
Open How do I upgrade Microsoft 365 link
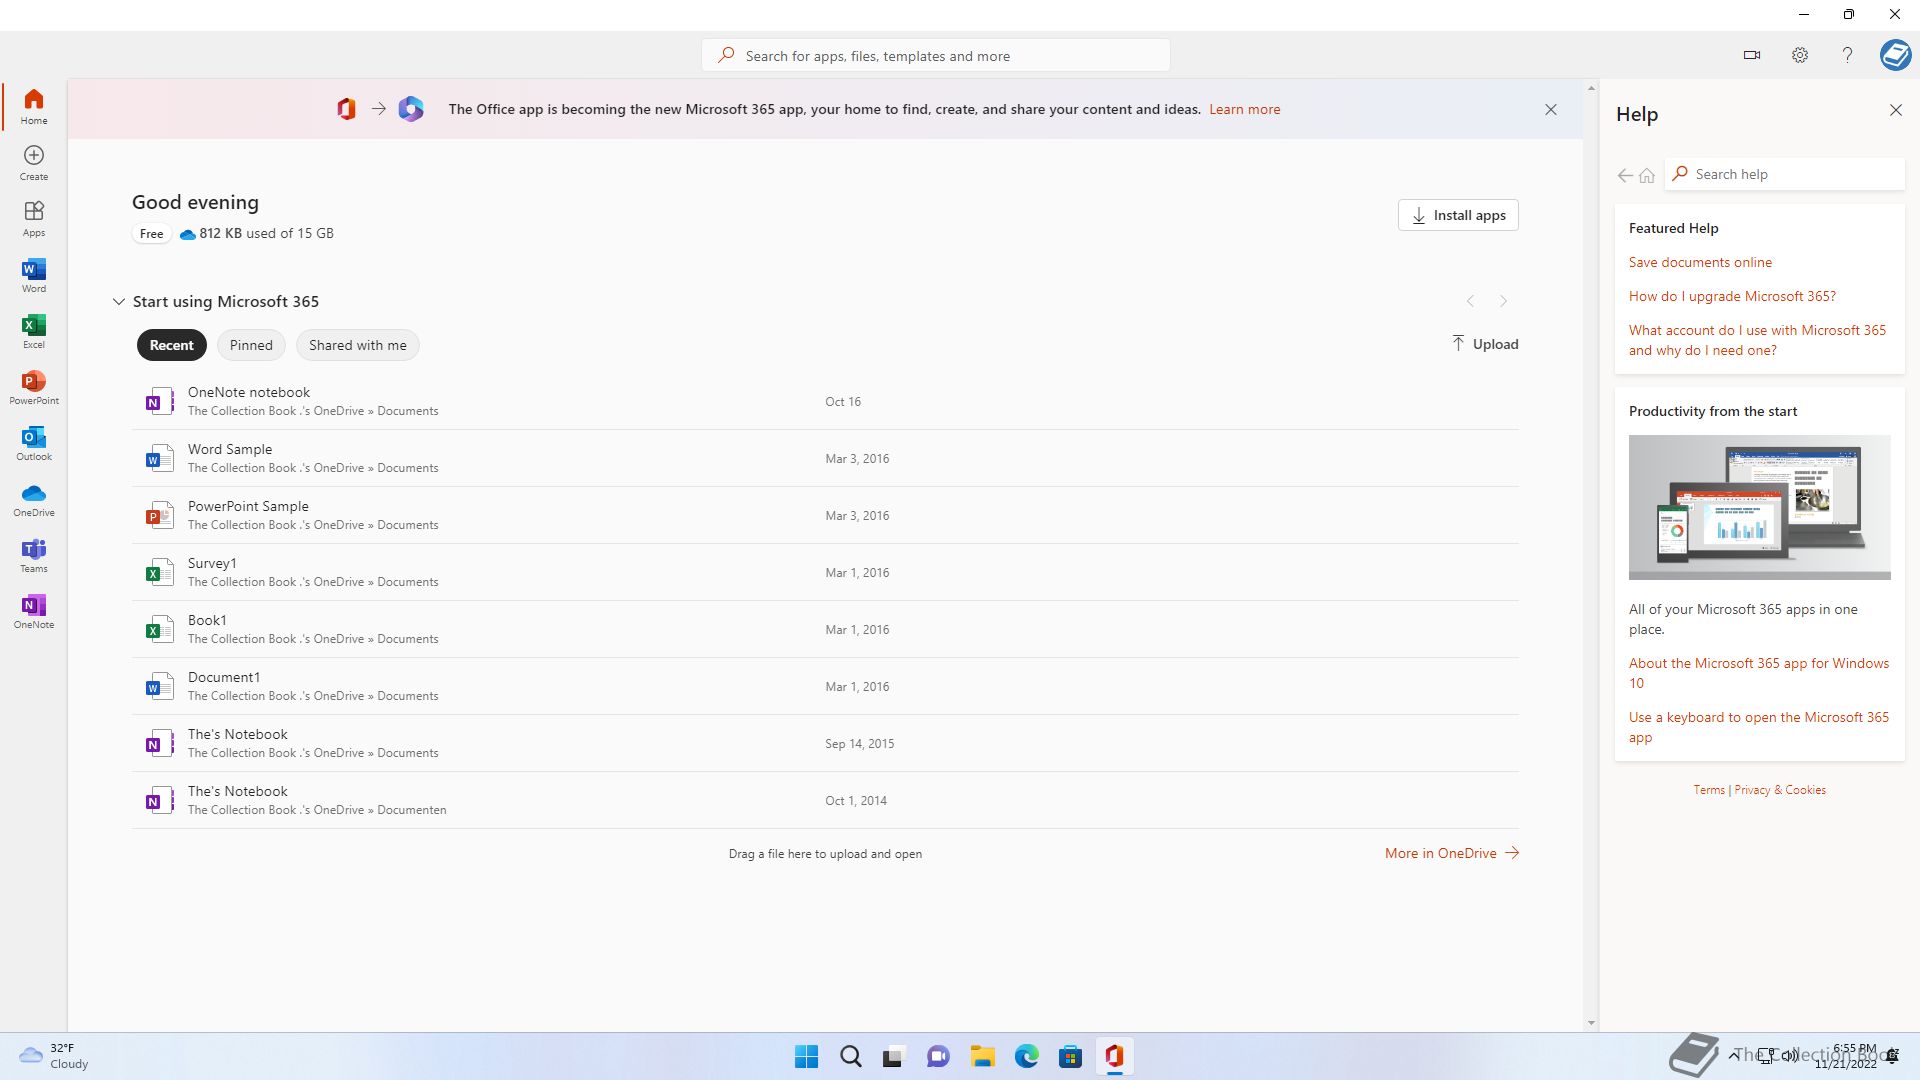(x=1732, y=296)
